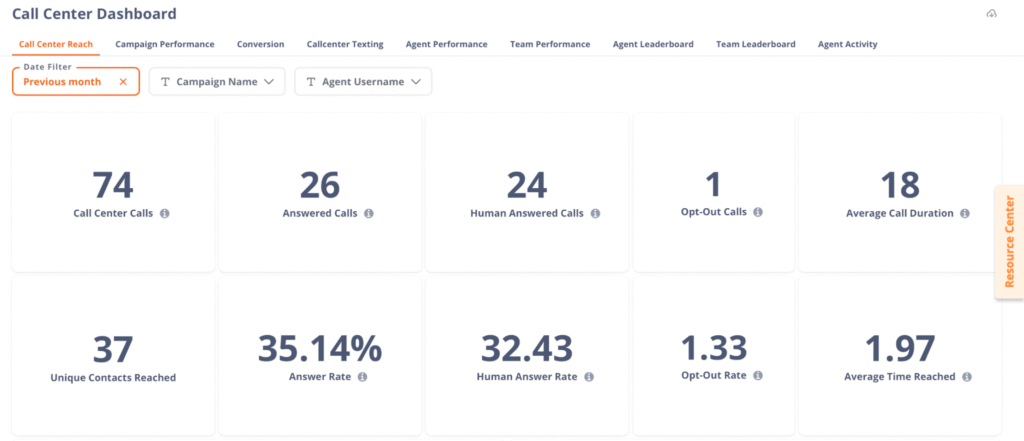This screenshot has height=441, width=1024.
Task: Switch to the Campaign Performance tab
Action: pyautogui.click(x=164, y=44)
